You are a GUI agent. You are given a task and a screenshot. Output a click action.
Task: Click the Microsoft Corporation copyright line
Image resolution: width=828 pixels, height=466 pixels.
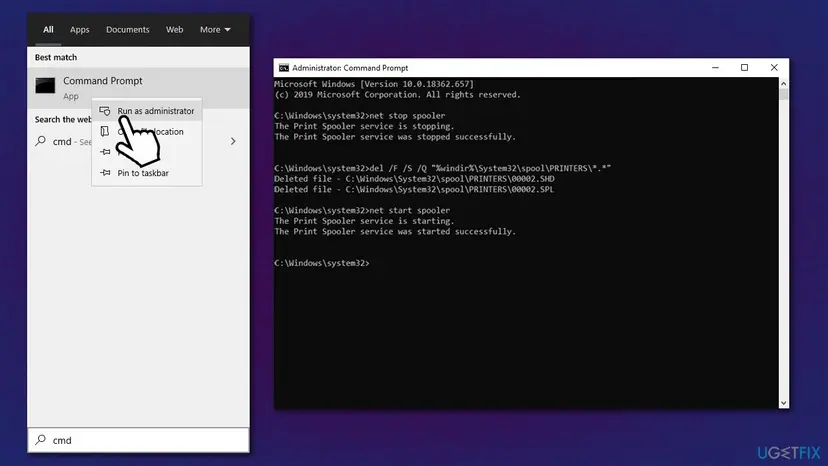pos(397,95)
